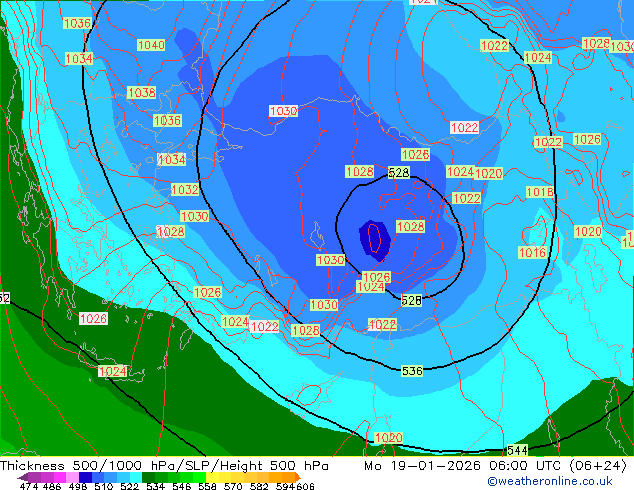The width and height of the screenshot is (634, 490).
Task: Click legend value '486'
Action: (52, 486)
